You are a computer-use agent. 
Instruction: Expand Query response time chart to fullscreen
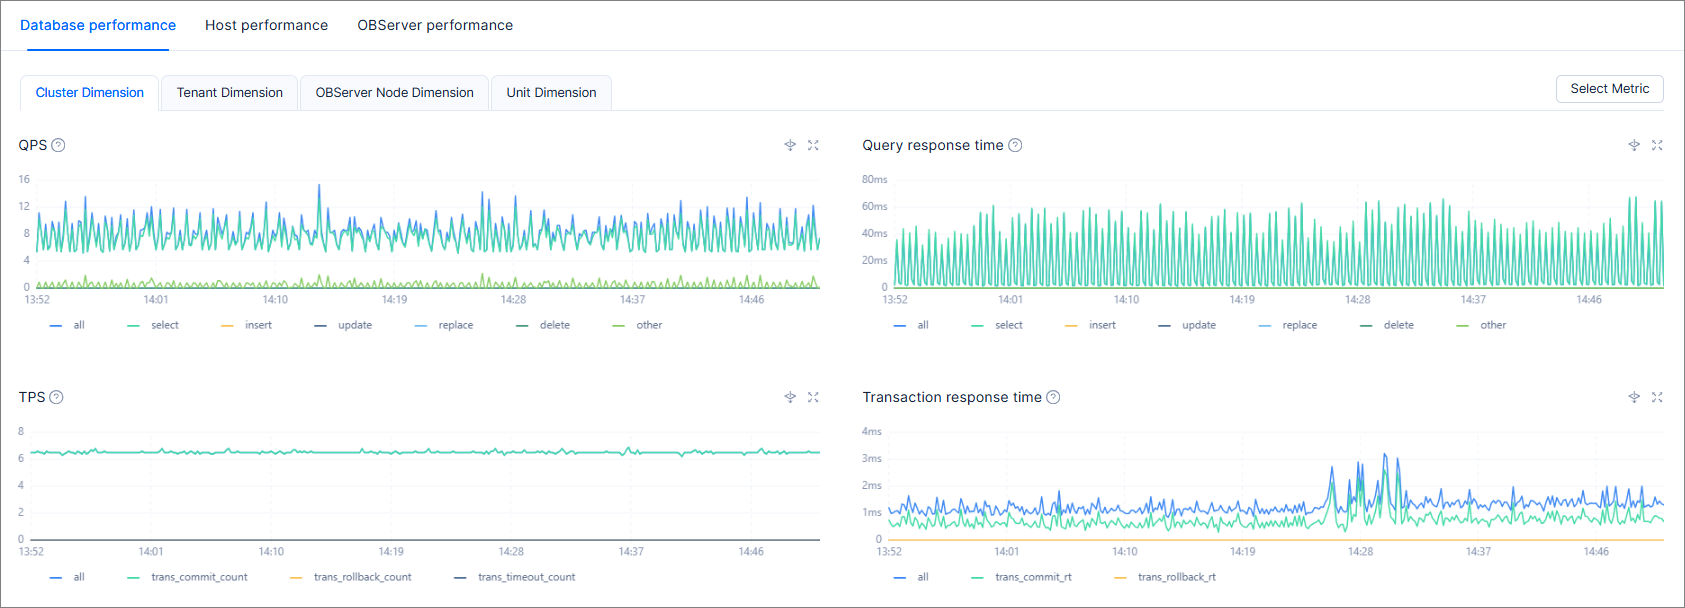1657,145
